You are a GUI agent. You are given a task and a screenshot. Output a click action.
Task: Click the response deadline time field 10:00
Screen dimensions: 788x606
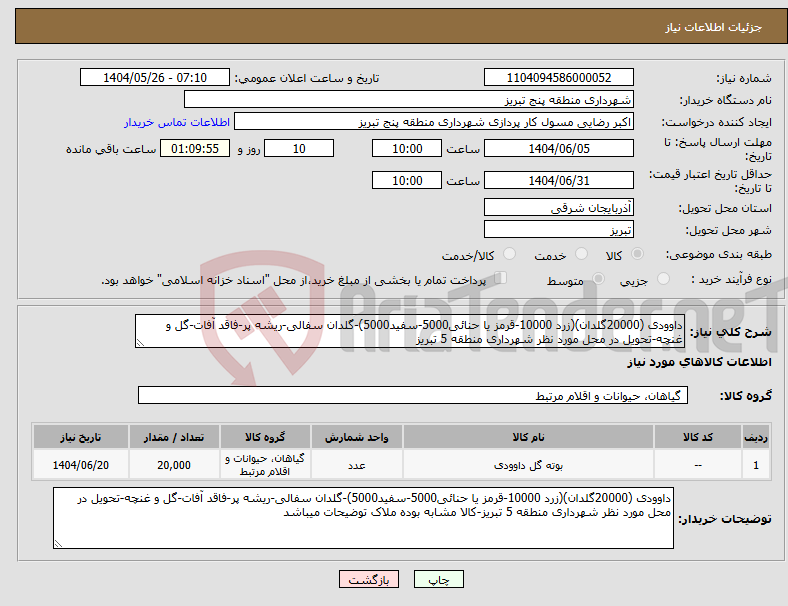[407, 149]
